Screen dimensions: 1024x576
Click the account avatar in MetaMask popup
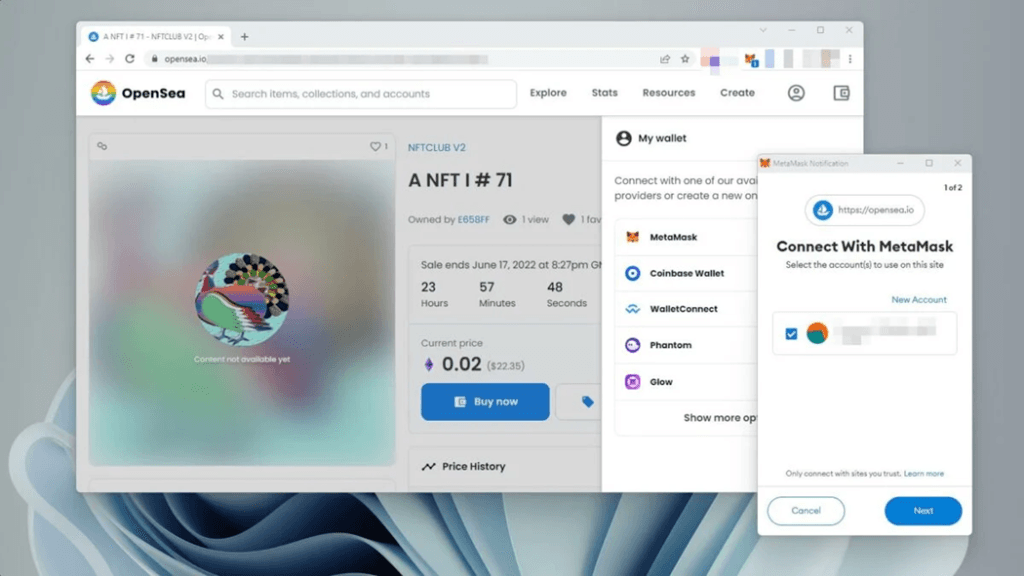(817, 333)
